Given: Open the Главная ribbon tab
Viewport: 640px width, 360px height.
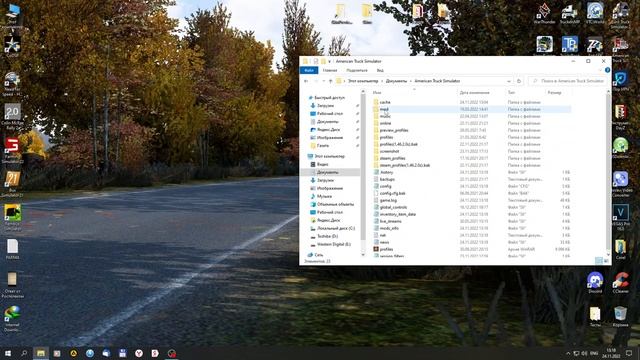Looking at the screenshot, I should (x=330, y=70).
